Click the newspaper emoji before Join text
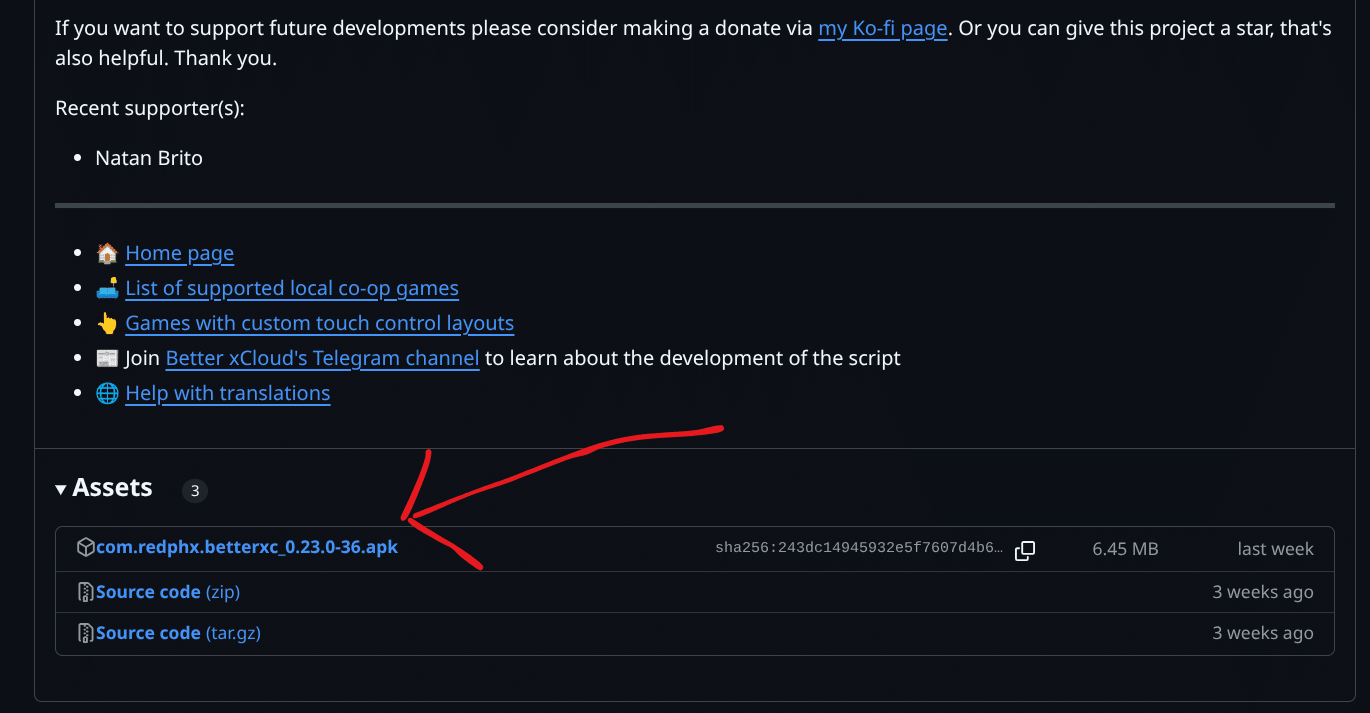Screen dimensions: 1370x713 click(107, 358)
